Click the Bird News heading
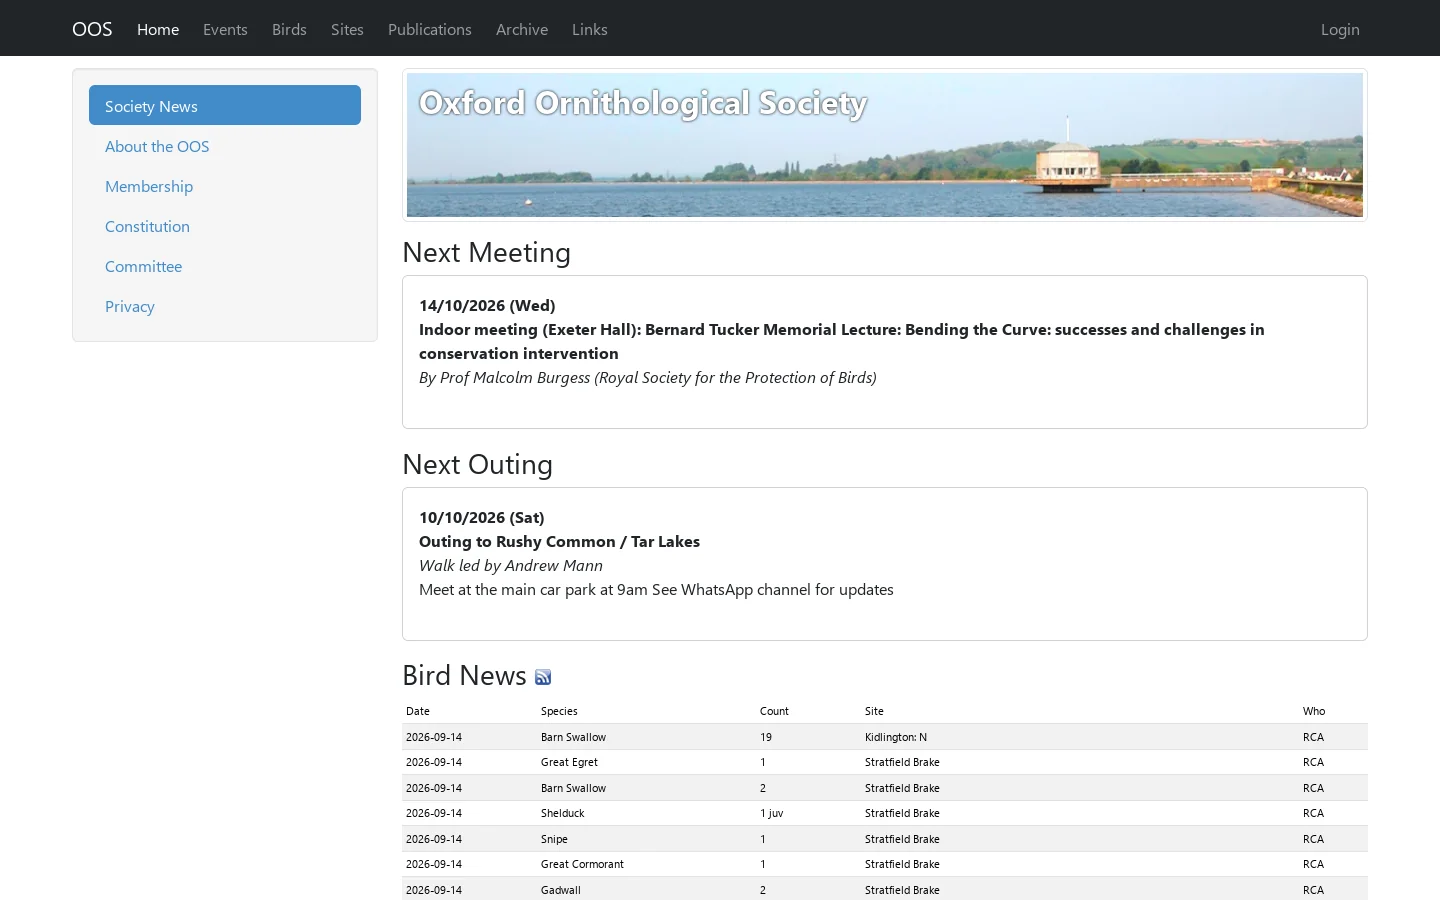This screenshot has height=900, width=1440. pyautogui.click(x=464, y=675)
